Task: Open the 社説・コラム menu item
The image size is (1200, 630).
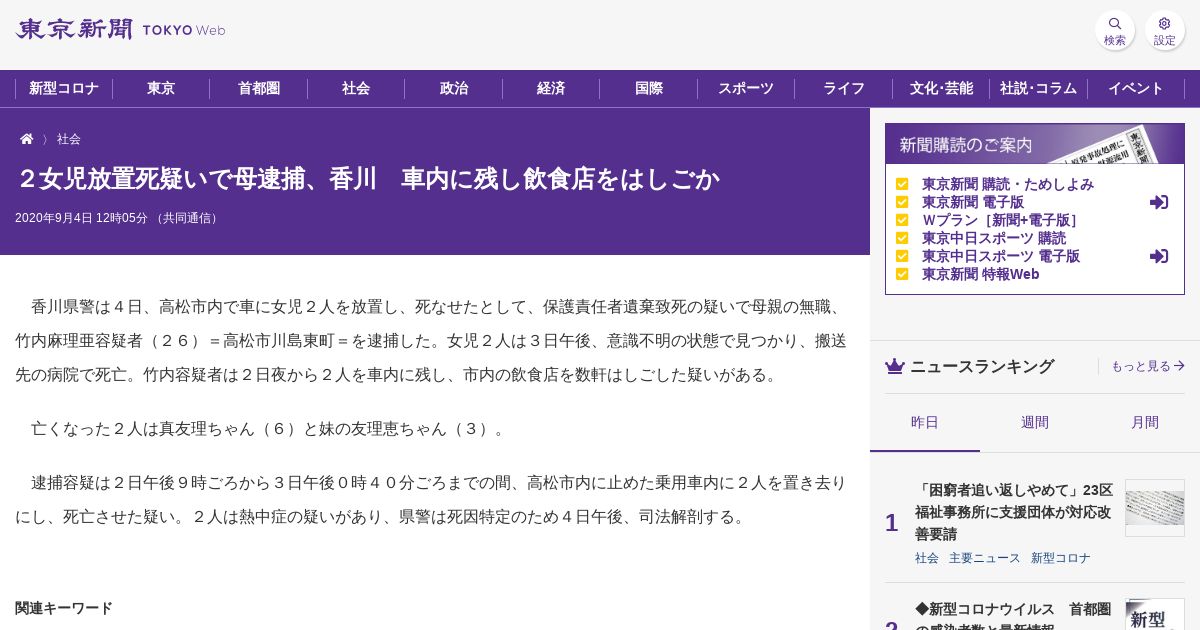Action: (1039, 88)
